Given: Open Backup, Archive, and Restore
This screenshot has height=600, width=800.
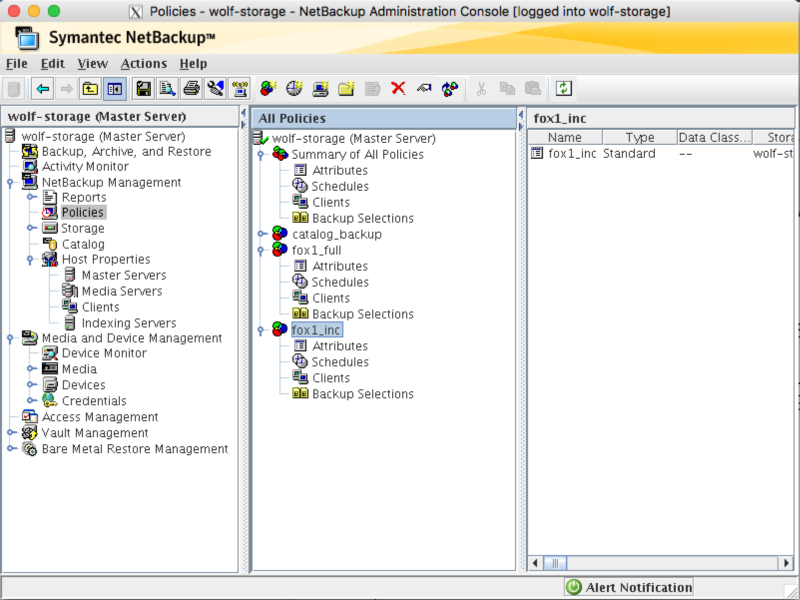Looking at the screenshot, I should [126, 152].
